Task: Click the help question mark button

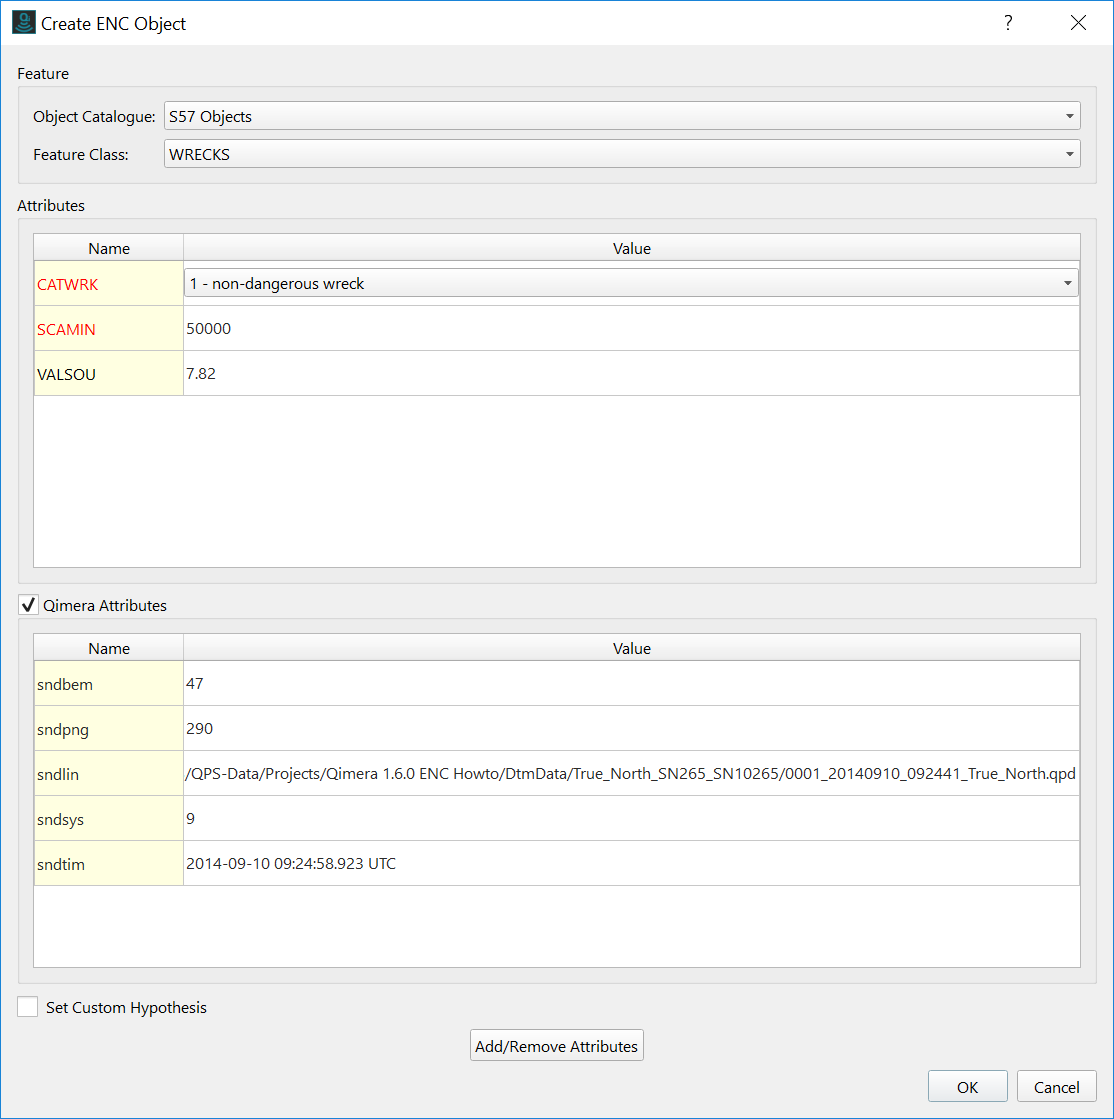Action: pos(1008,23)
